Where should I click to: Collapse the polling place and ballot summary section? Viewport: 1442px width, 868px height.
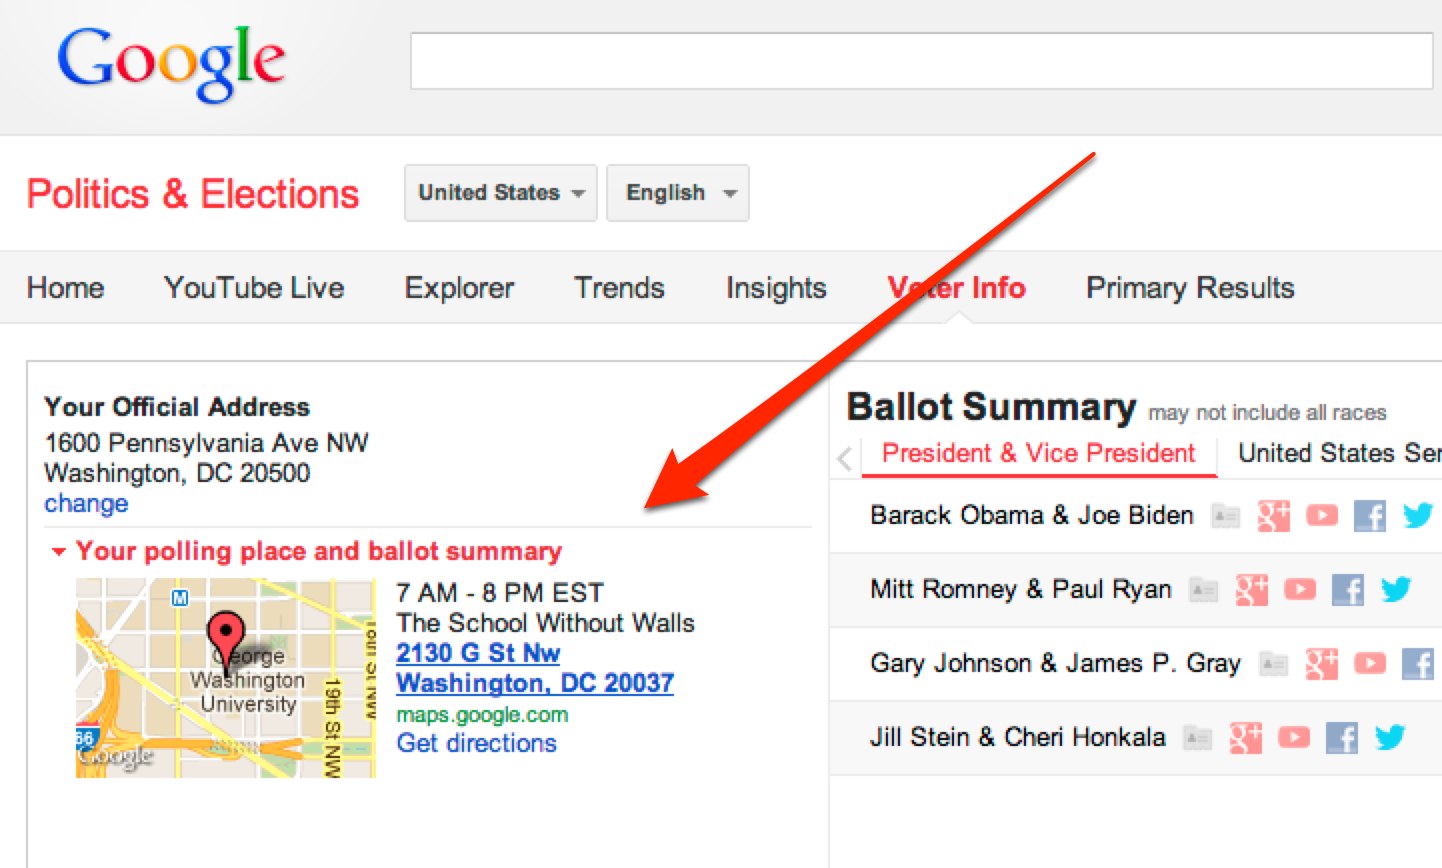[x=58, y=551]
